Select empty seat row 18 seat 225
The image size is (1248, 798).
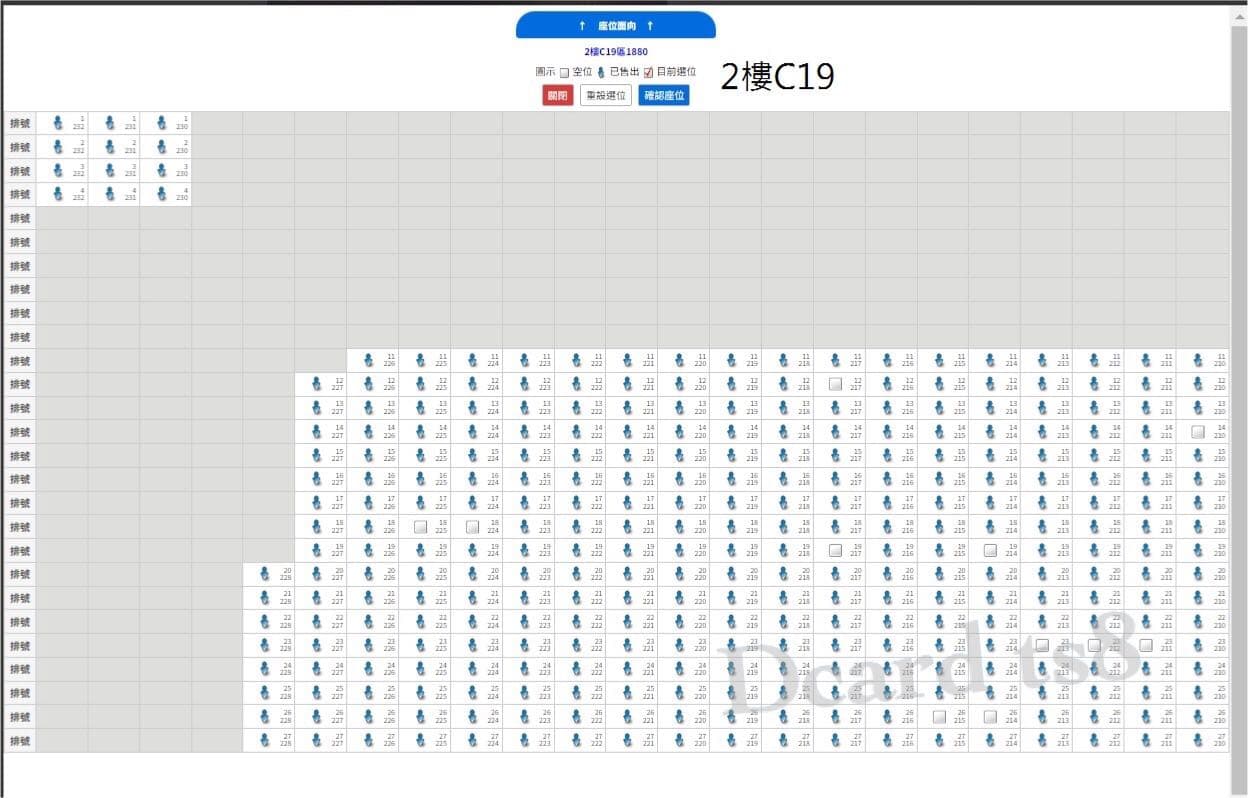coord(420,527)
